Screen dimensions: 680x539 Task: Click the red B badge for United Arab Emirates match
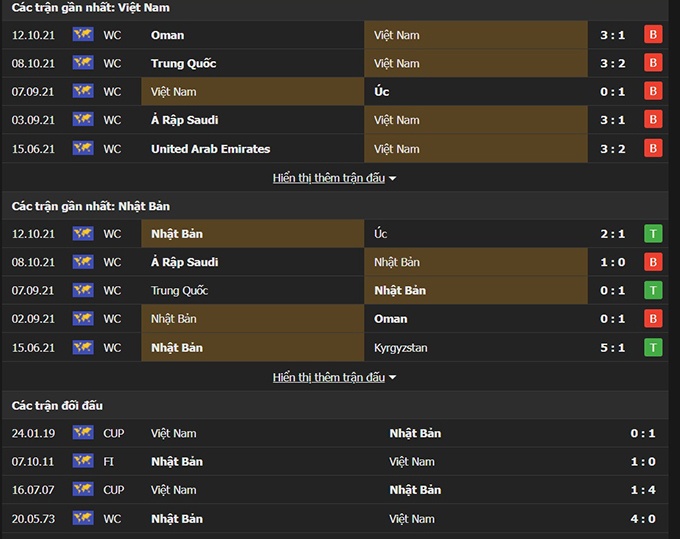click(653, 149)
